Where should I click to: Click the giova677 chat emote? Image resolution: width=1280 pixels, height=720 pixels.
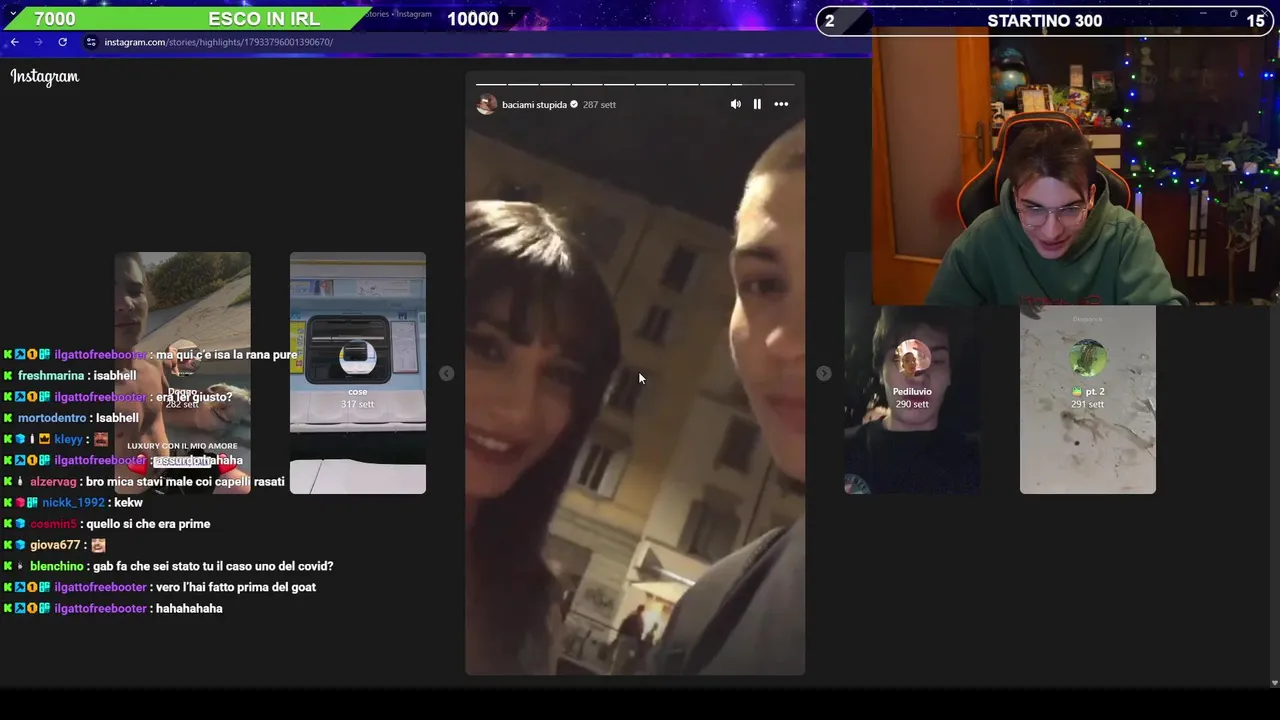pos(98,545)
